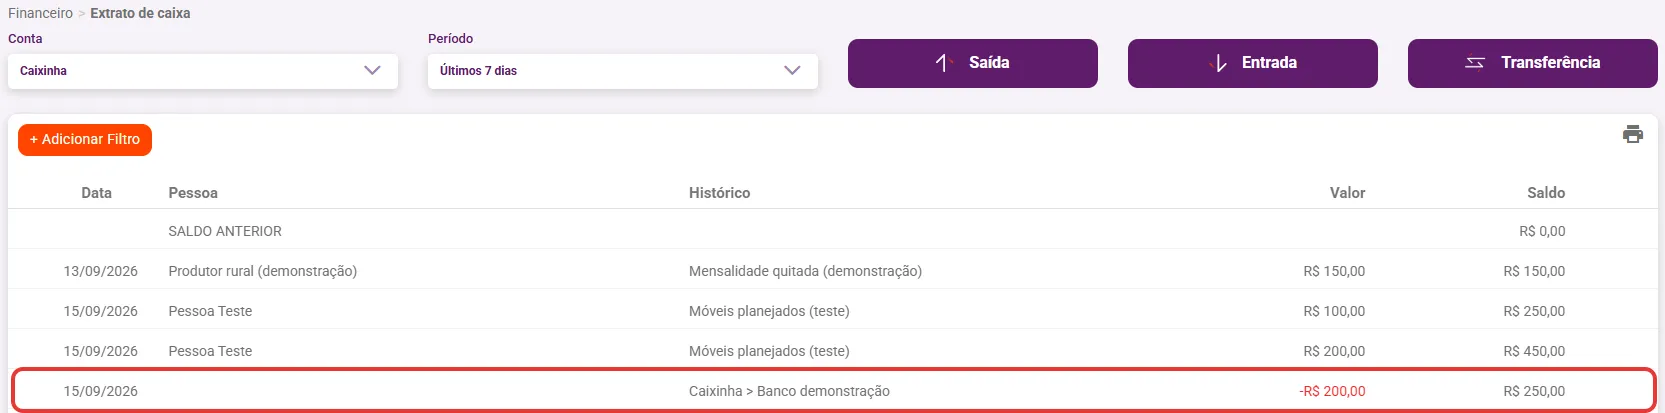Click the R$ 0,00 saldo value
This screenshot has width=1665, height=413.
[x=1542, y=231]
